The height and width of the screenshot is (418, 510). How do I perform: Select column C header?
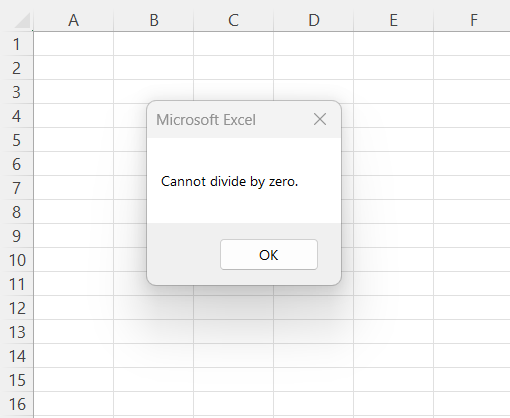coord(233,20)
